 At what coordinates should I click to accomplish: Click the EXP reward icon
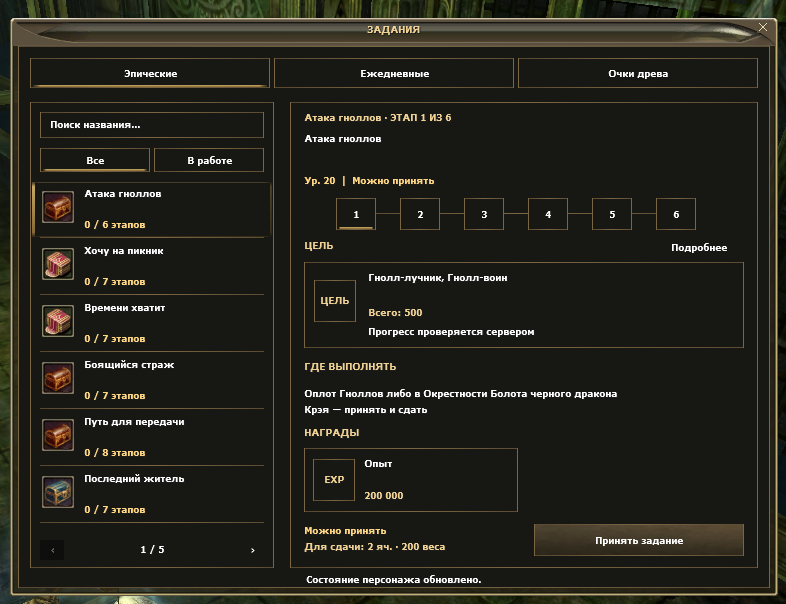334,480
